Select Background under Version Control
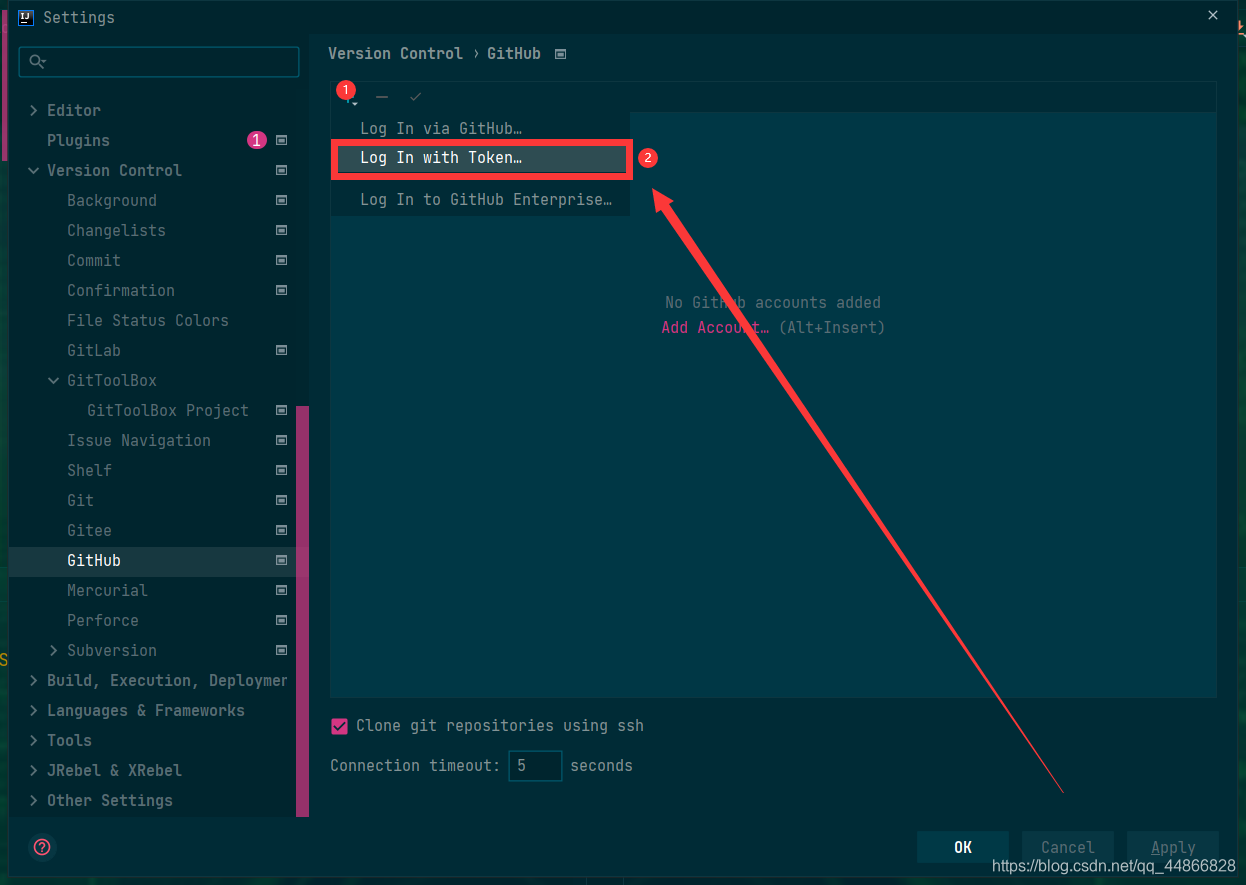Screen dimensions: 1246x885 point(112,200)
